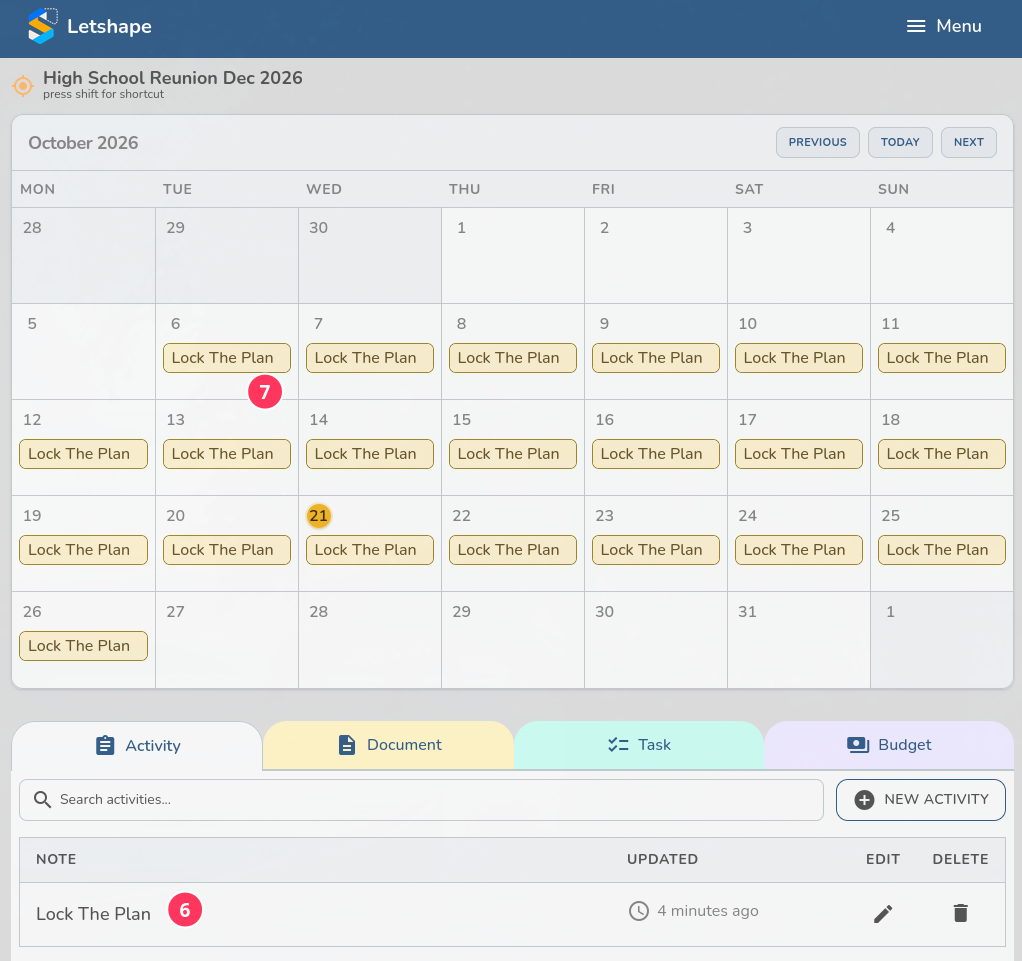Open Lock The Plan event on October 26
The height and width of the screenshot is (961, 1022).
(x=83, y=646)
